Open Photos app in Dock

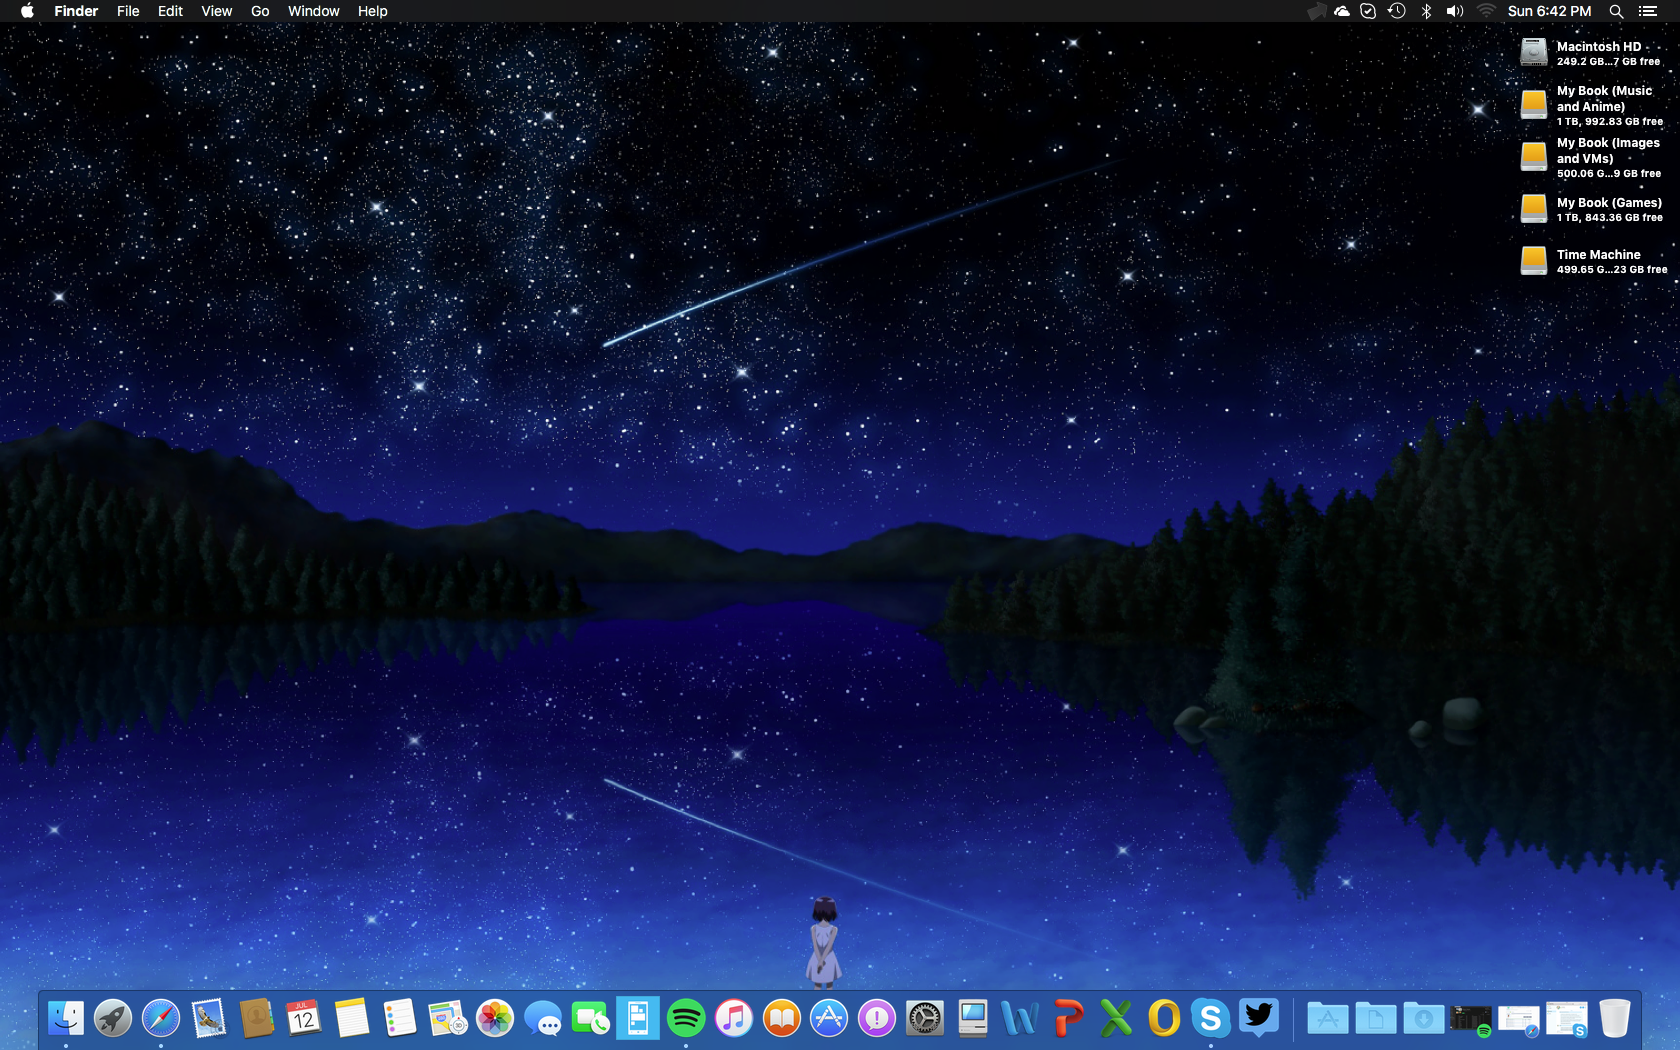(495, 1018)
